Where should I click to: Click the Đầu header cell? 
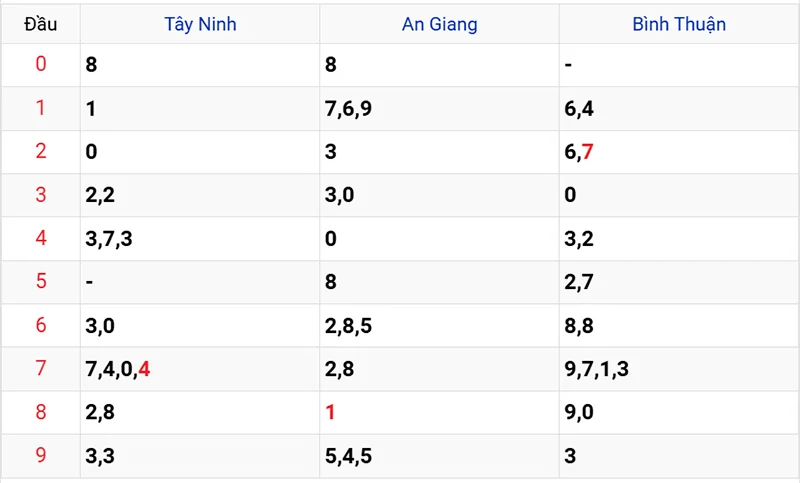tap(41, 24)
